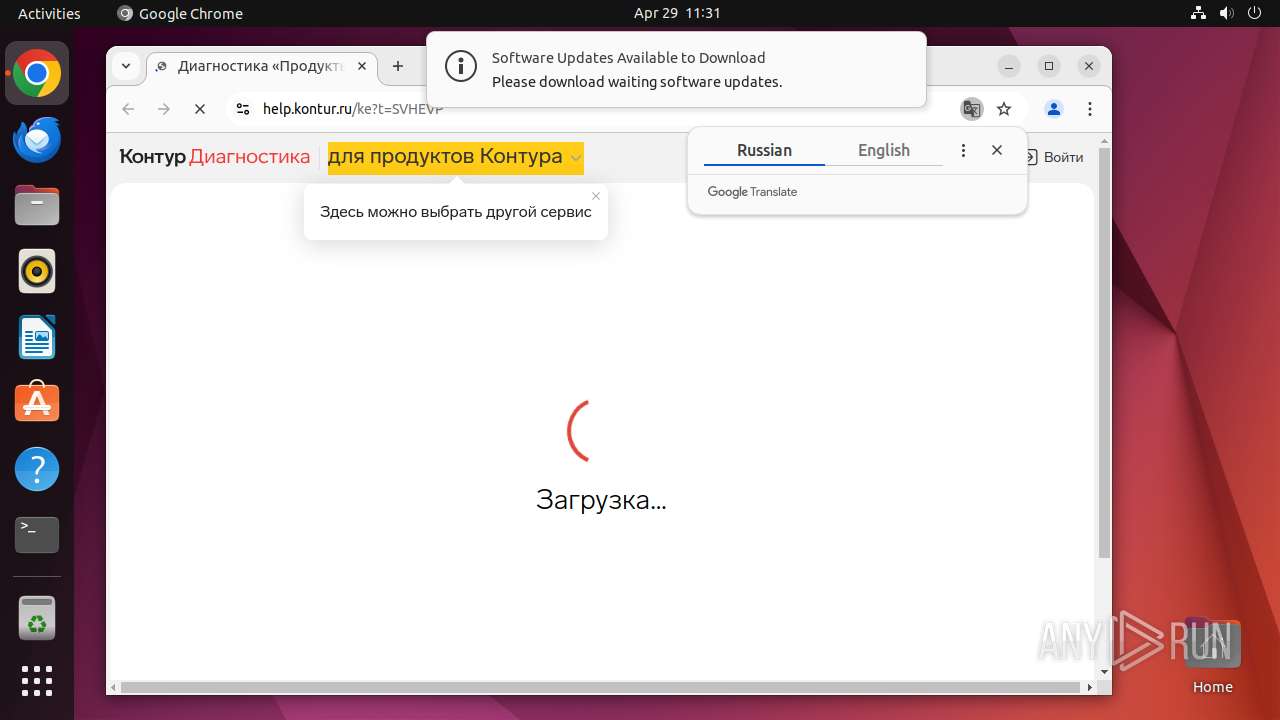Screen dimensions: 1280x720
Task: Show Applications grid in dock
Action: coord(37,681)
